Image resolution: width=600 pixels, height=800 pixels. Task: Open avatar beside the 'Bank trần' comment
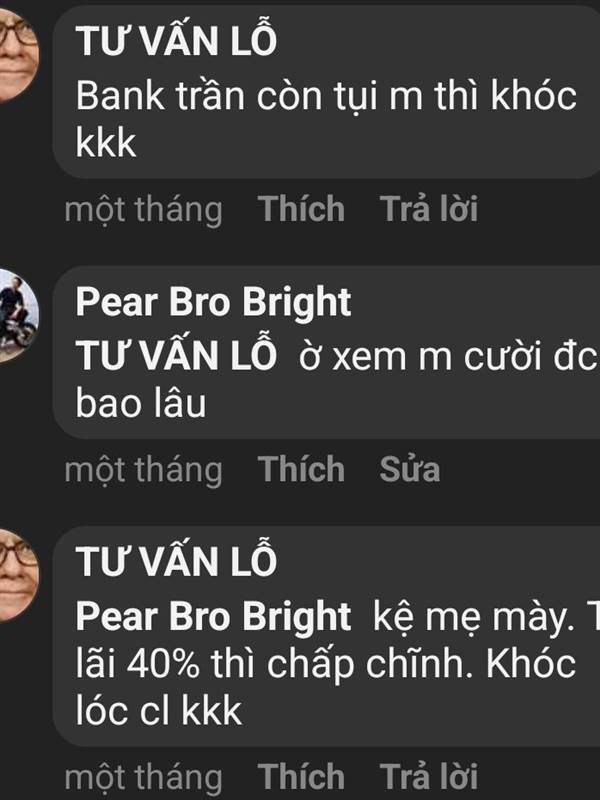(17, 55)
